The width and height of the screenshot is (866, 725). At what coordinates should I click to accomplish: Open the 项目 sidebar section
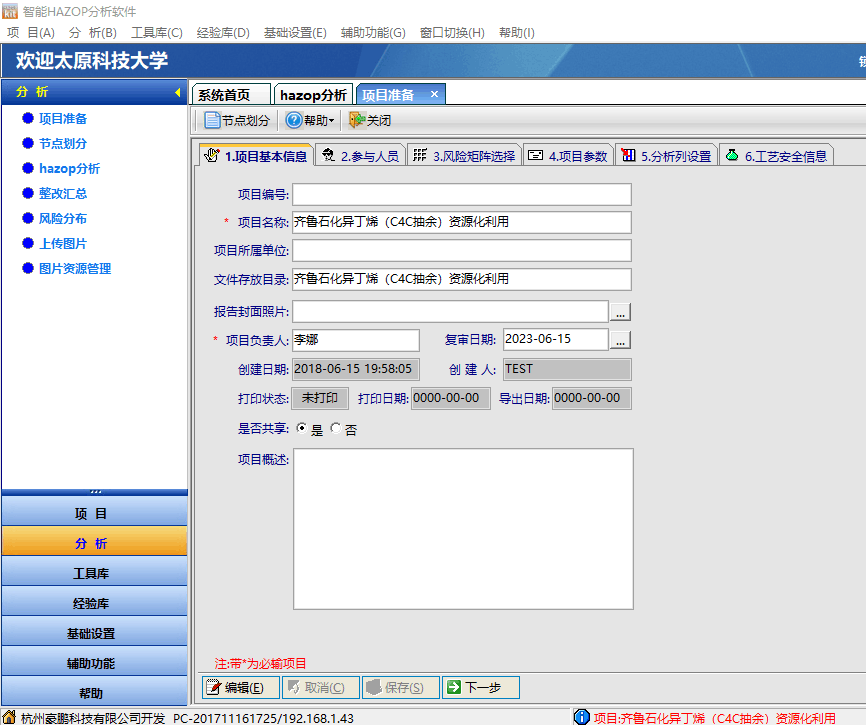tap(94, 511)
